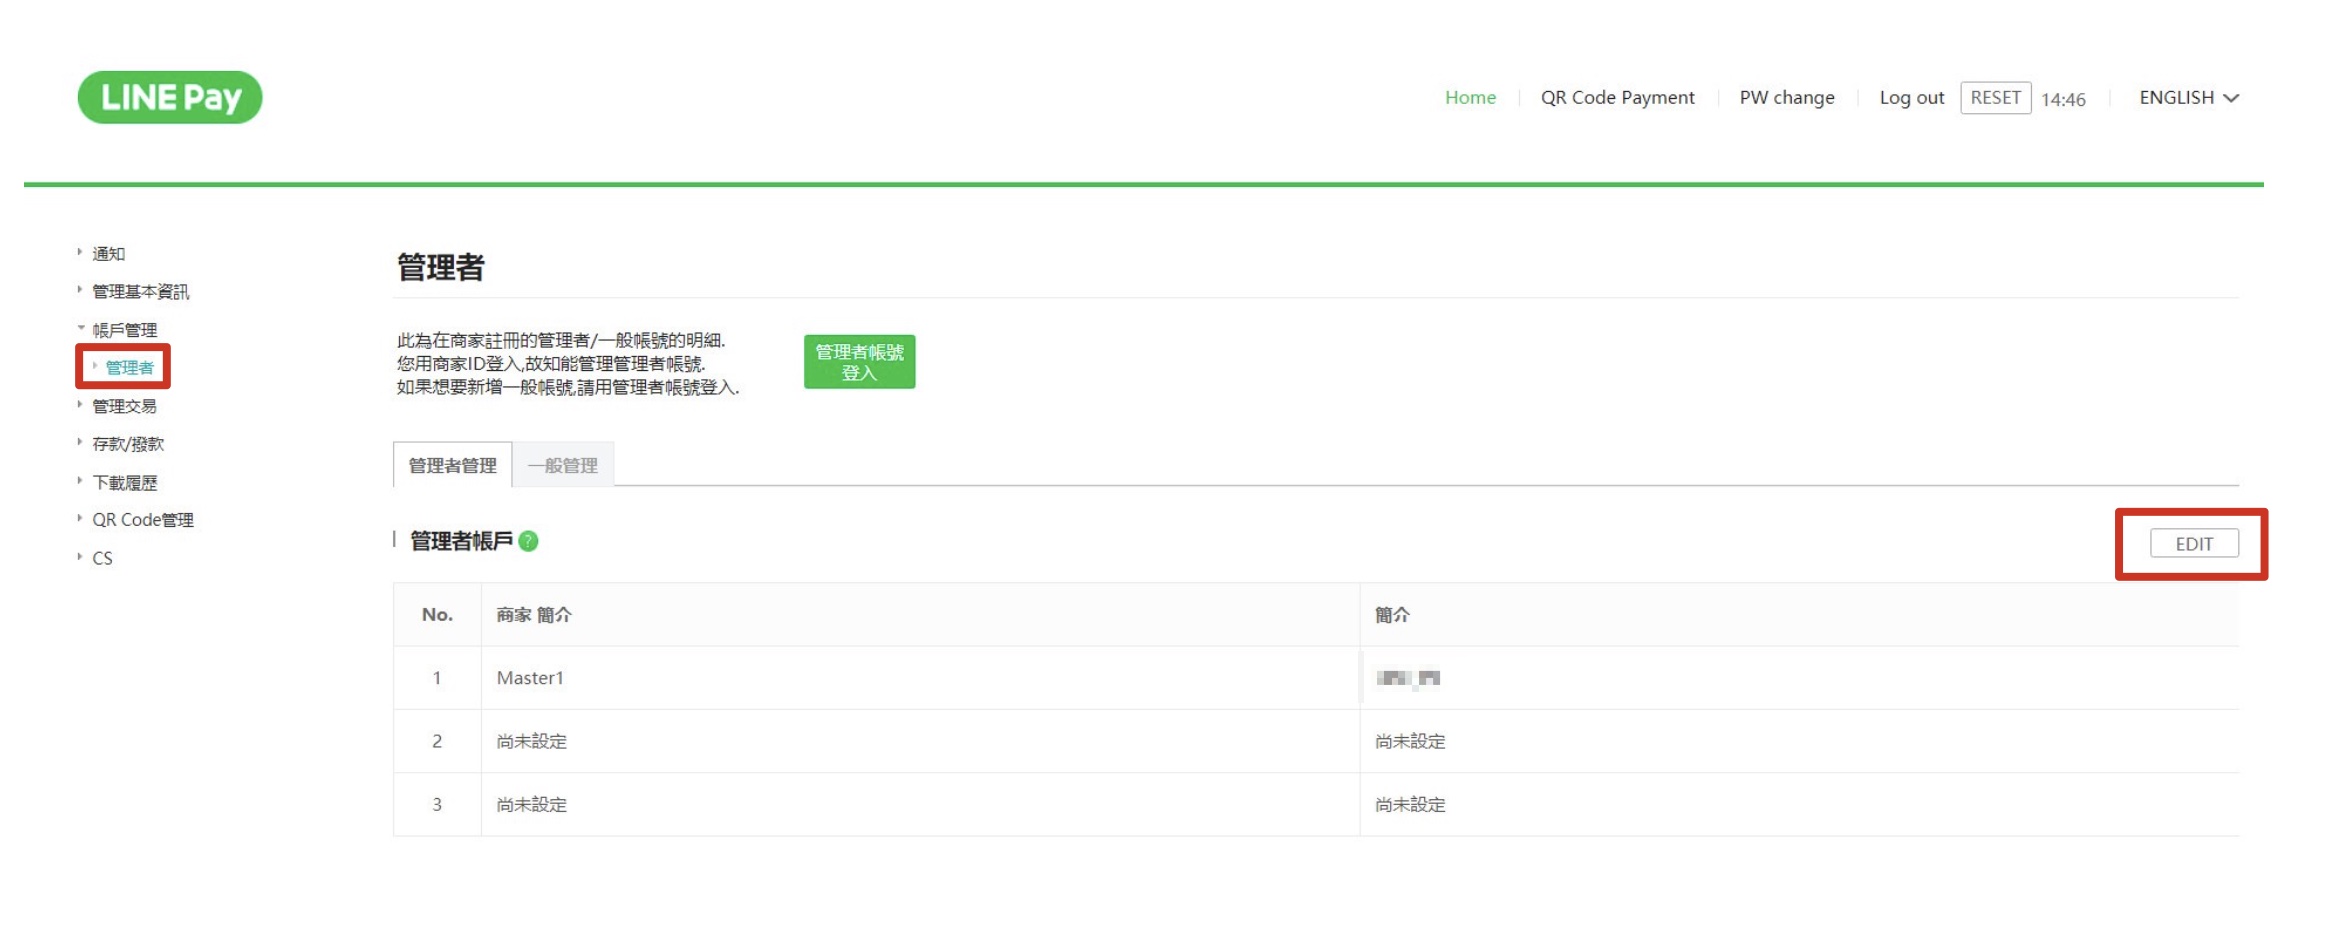Open 管理交易 in the sidebar
Screen dimensions: 2326x950
tap(124, 406)
